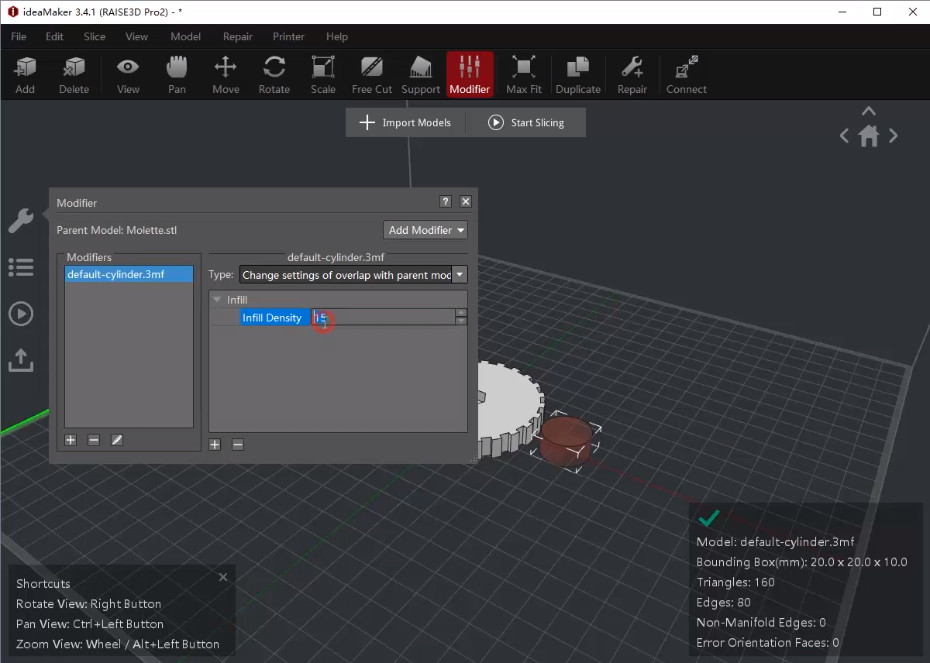Select default-cylinder.3mf in the Modifiers list
This screenshot has width=930, height=663.
coord(129,274)
